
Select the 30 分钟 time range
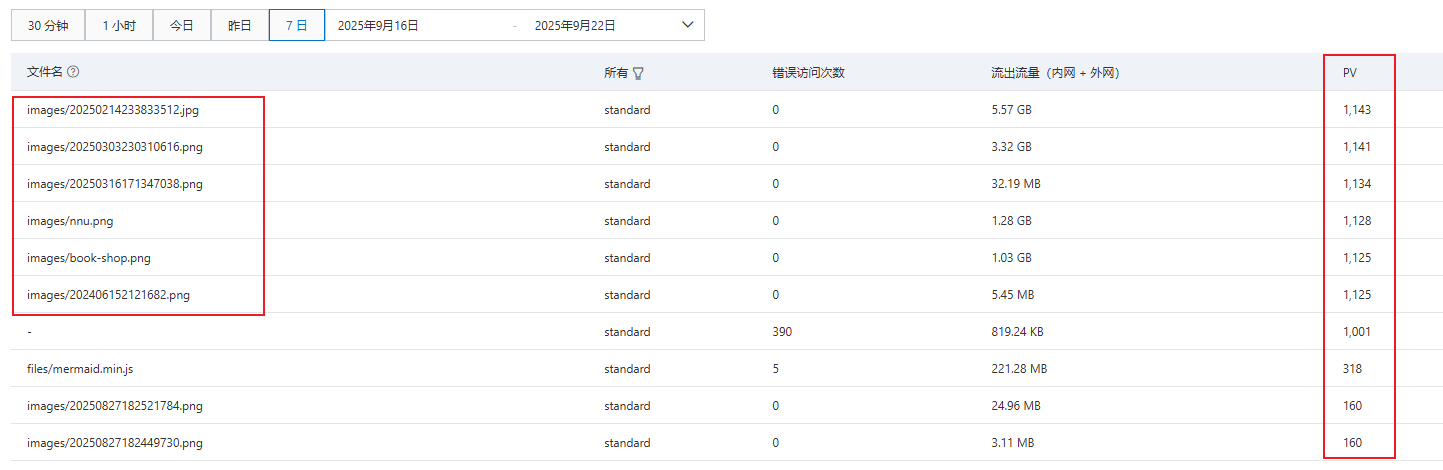click(48, 26)
